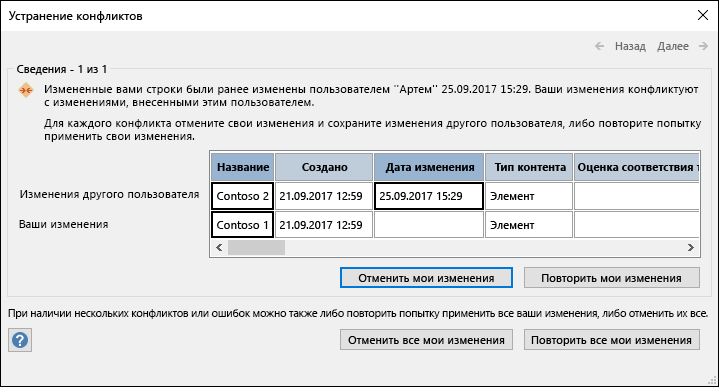This screenshot has width=719, height=387.
Task: Go back using the left arrow icon
Action: [x=599, y=46]
